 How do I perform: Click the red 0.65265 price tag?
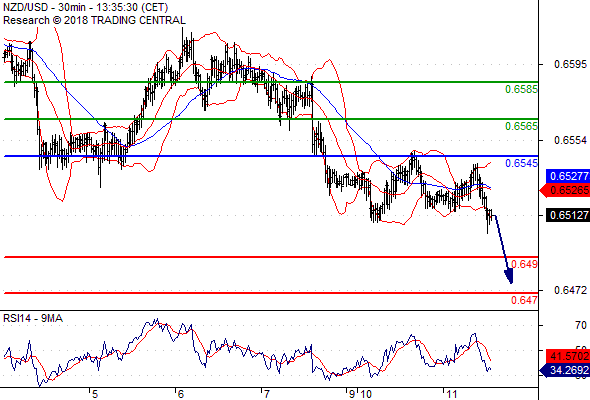(565, 190)
